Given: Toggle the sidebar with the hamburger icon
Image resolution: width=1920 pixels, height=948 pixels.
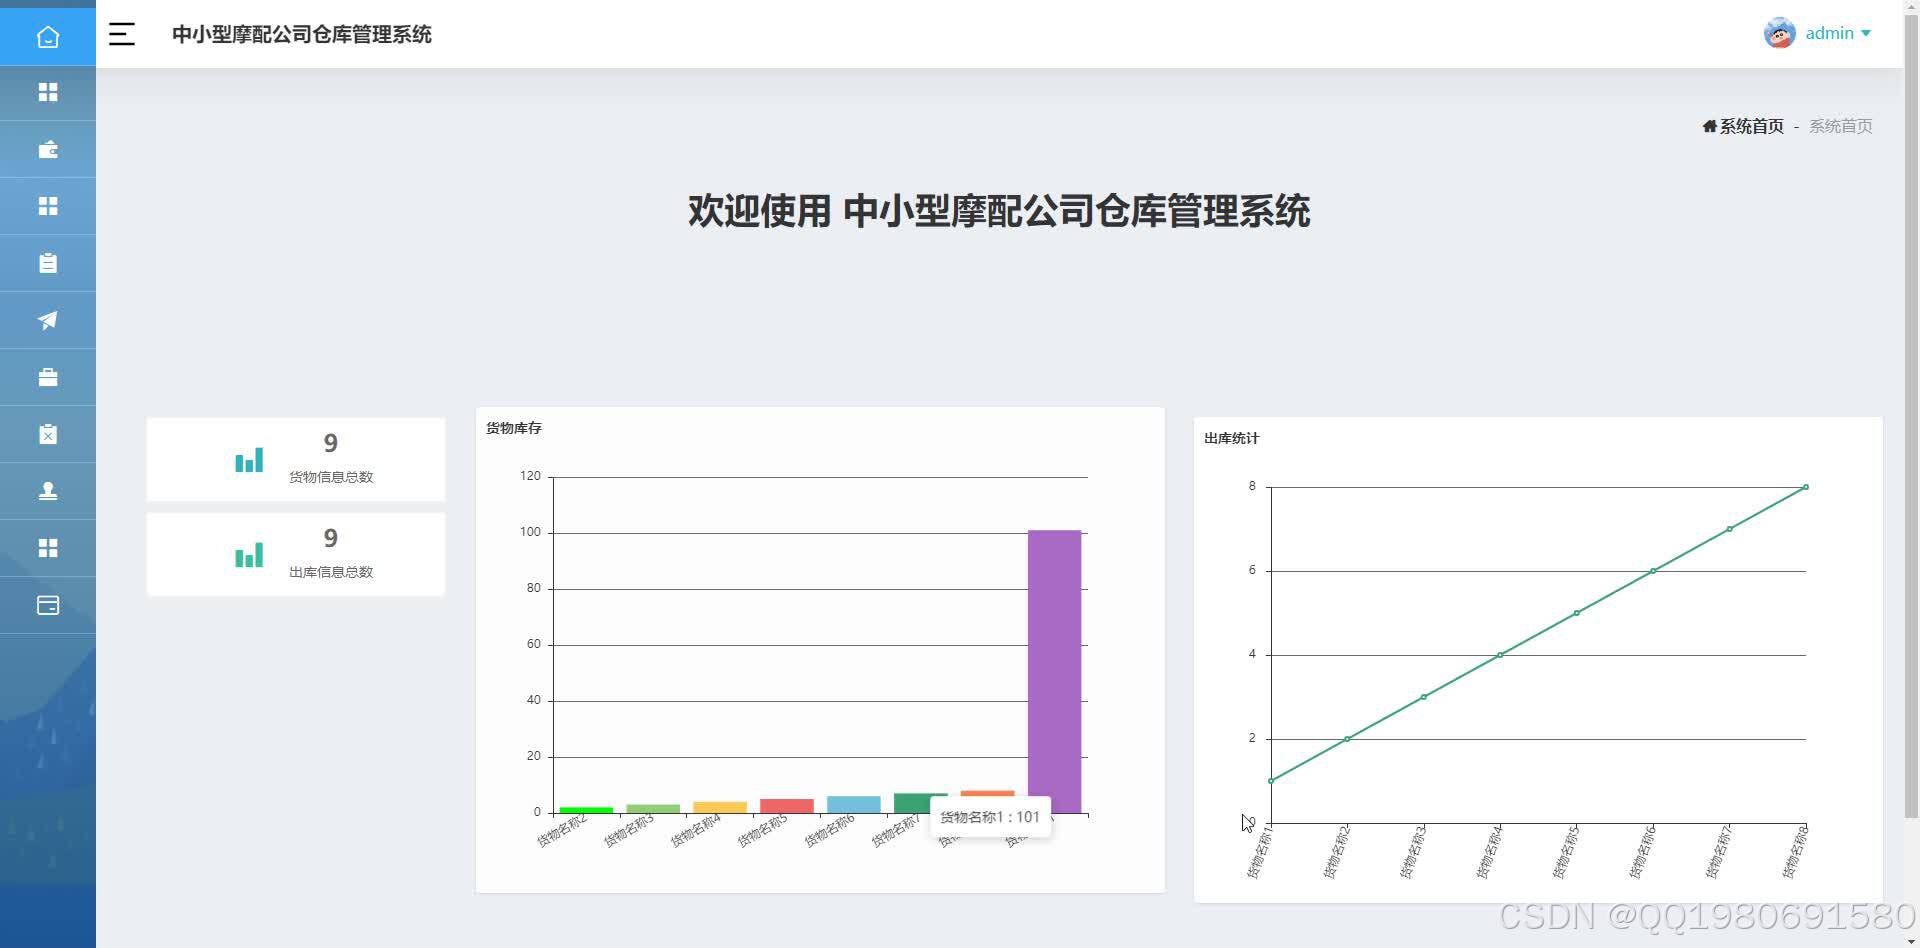Looking at the screenshot, I should tap(121, 34).
